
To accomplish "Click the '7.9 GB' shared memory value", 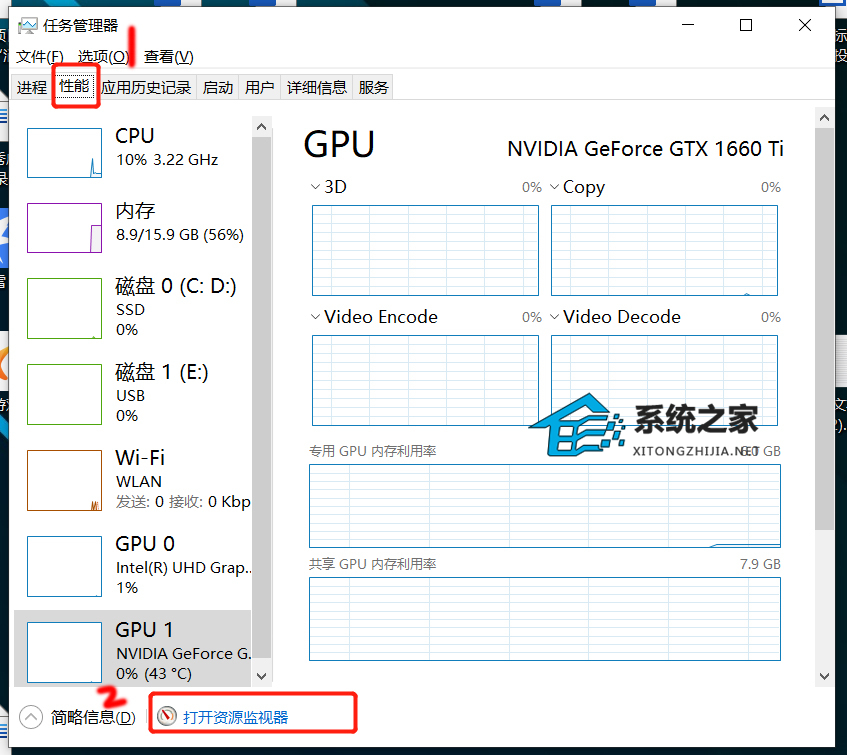I will [761, 564].
